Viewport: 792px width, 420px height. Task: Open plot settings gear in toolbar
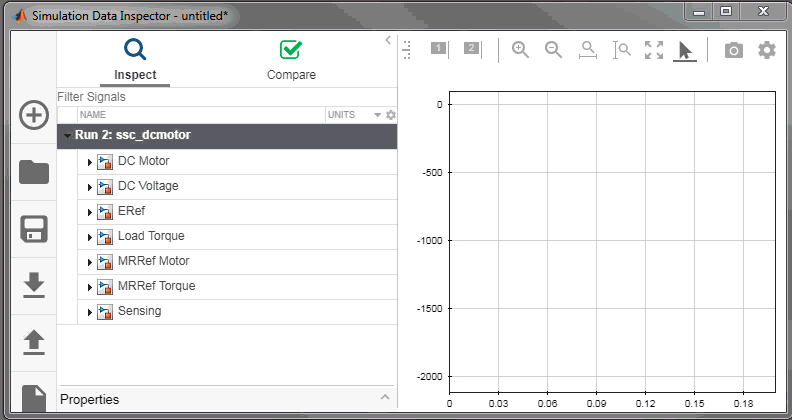pos(766,50)
